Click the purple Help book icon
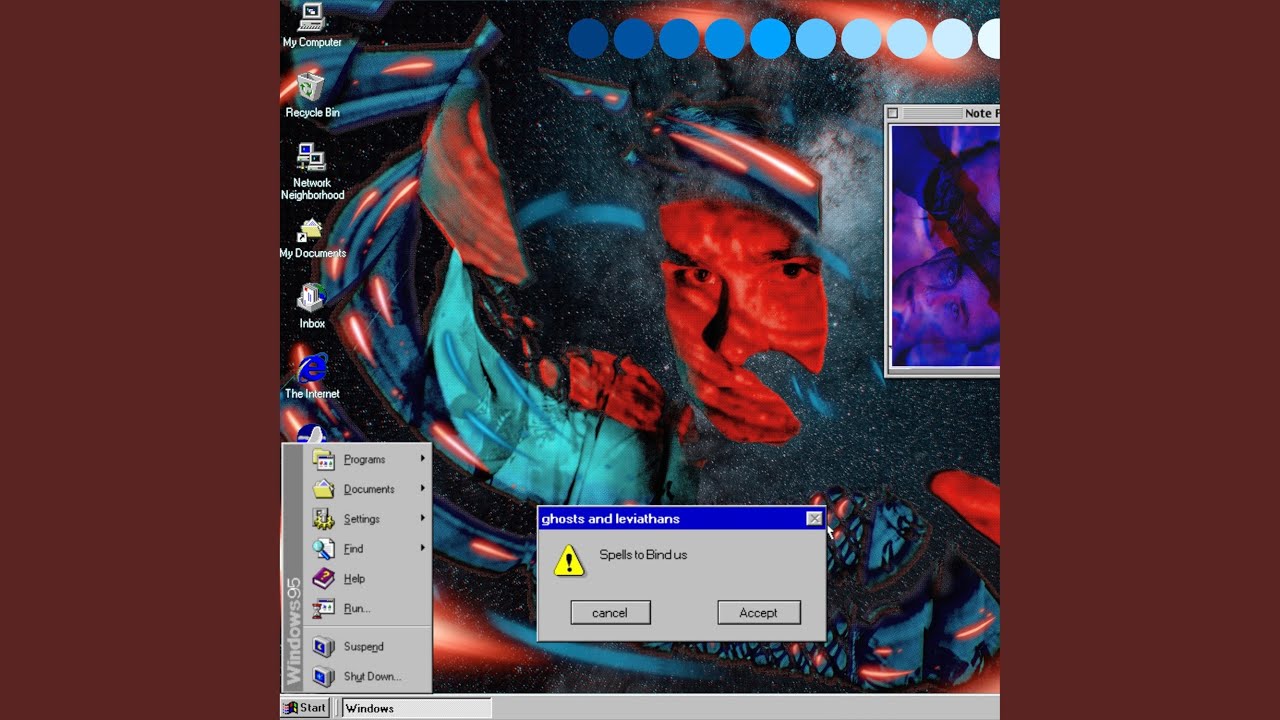This screenshot has width=1280, height=720. tap(323, 578)
